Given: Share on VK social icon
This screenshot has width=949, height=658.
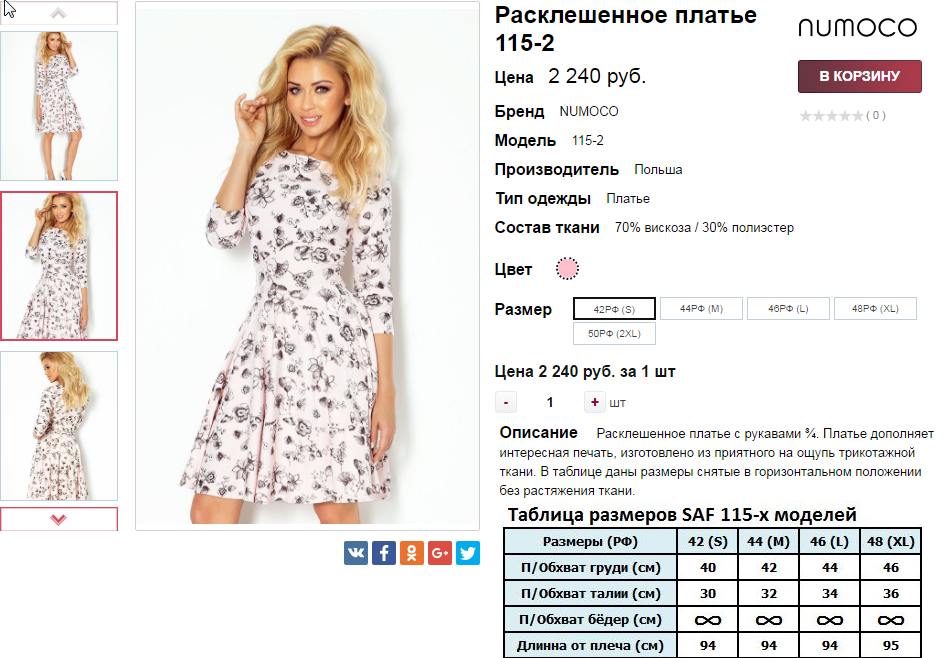Looking at the screenshot, I should tap(356, 553).
